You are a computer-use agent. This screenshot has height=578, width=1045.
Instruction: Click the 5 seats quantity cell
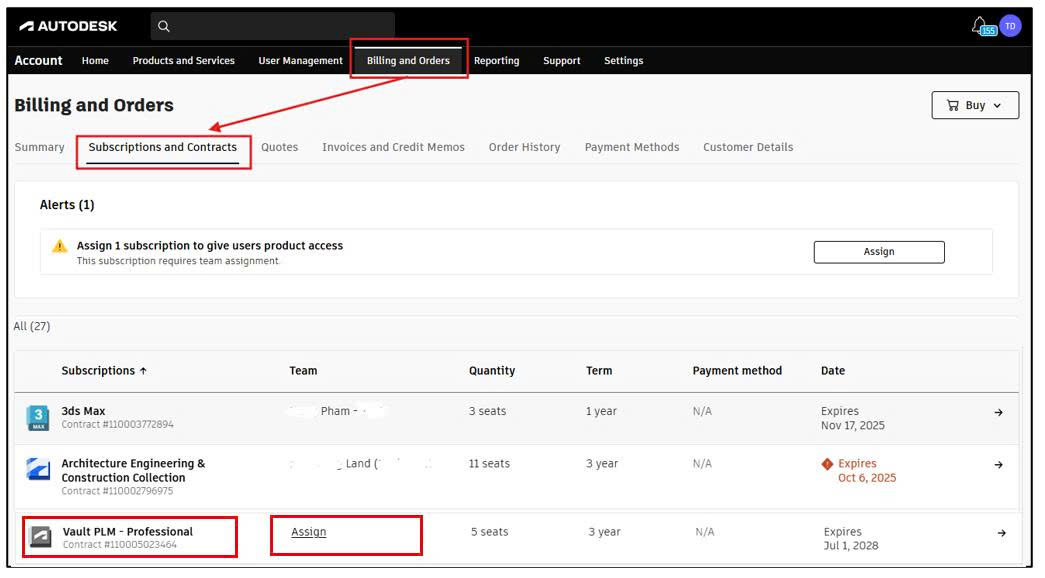(490, 532)
